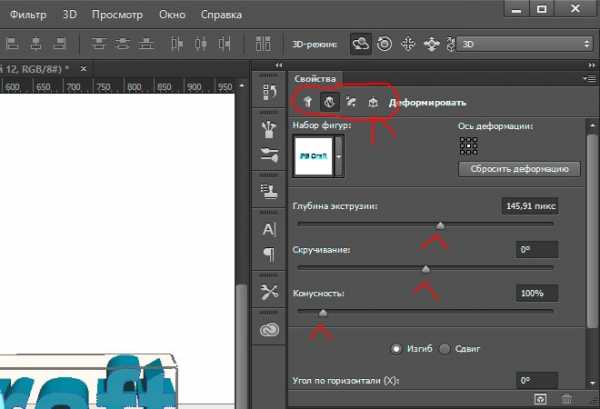Expand the shape preset dropdown arrow

(339, 157)
